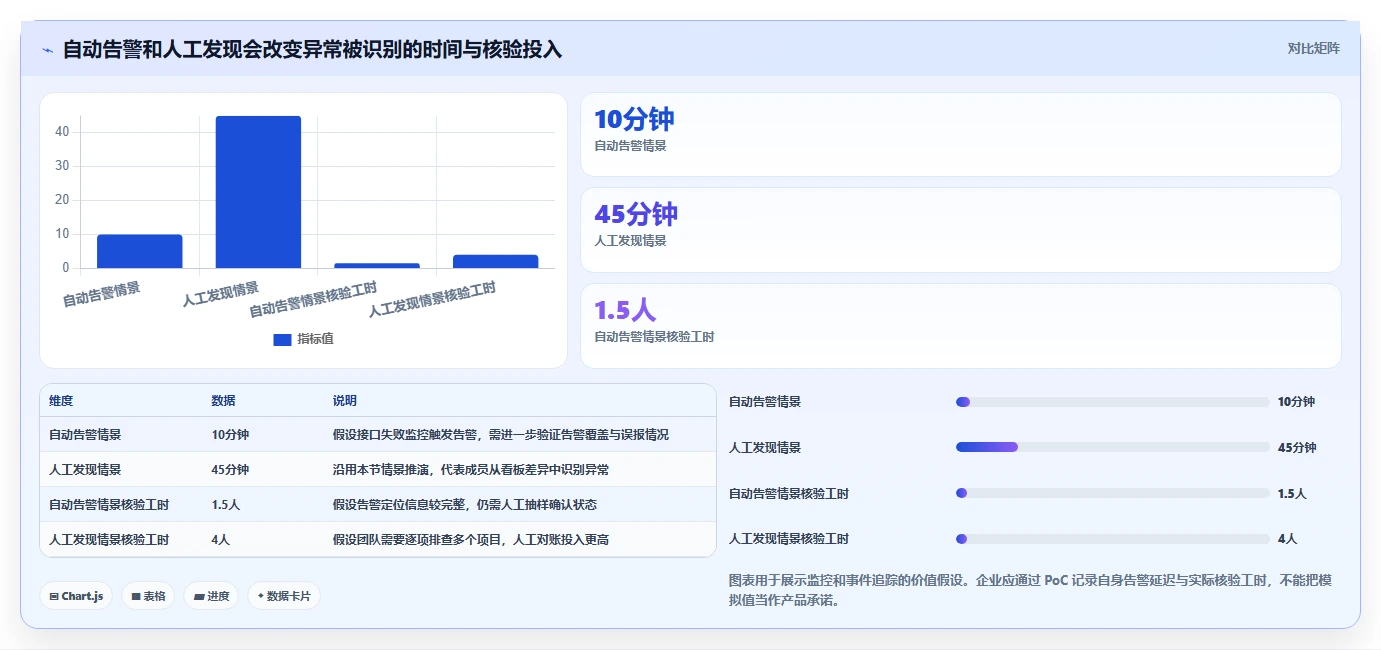Click the 1.5人 value in table
1381x650 pixels.
pyautogui.click(x=225, y=505)
